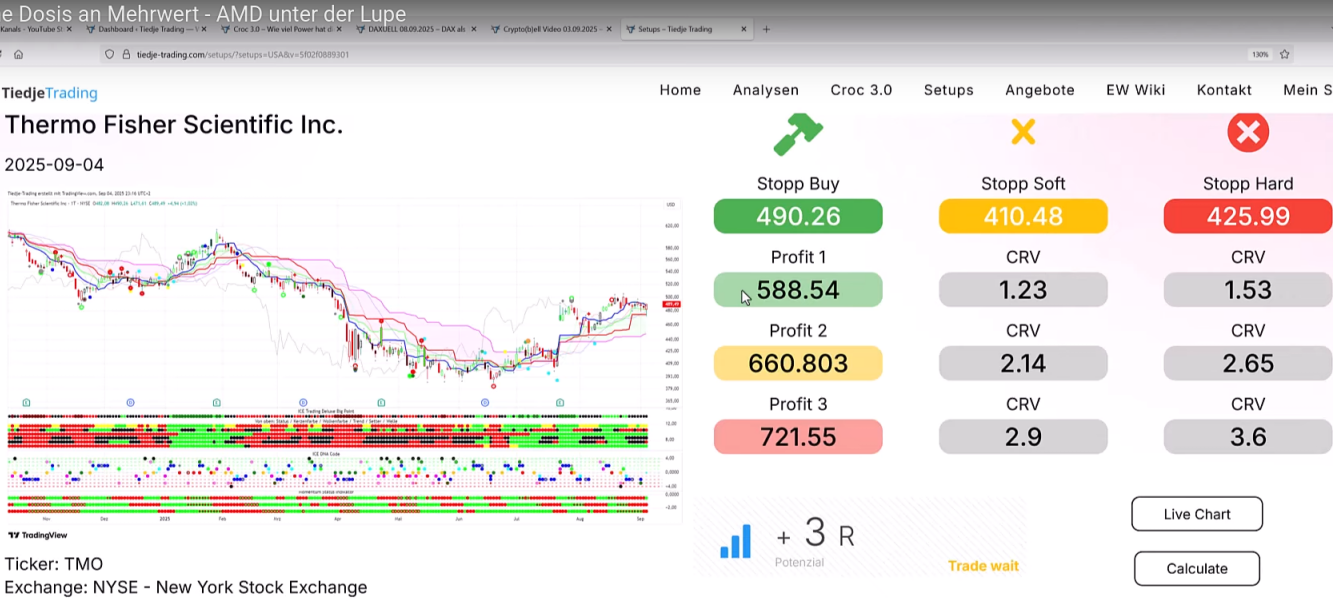Image resolution: width=1333 pixels, height=605 pixels.
Task: Click the green hammer Stopp Buy icon
Action: 797,134
